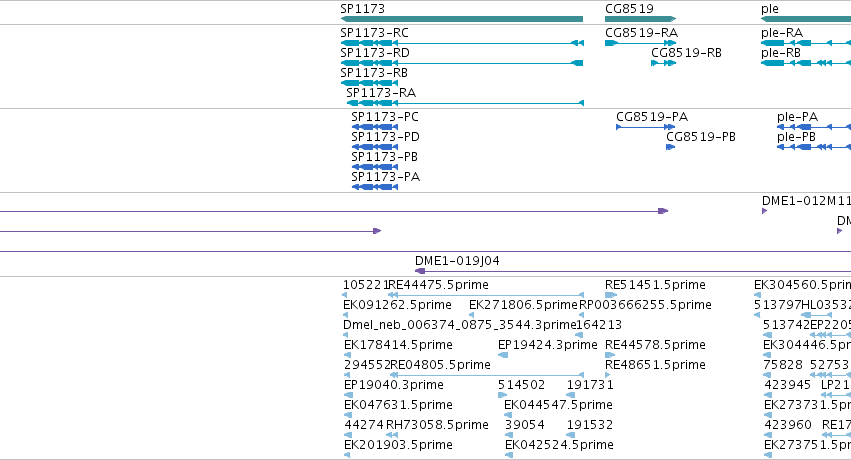Select the RE44475.5prime EST label
This screenshot has height=460, width=851.
click(439, 285)
